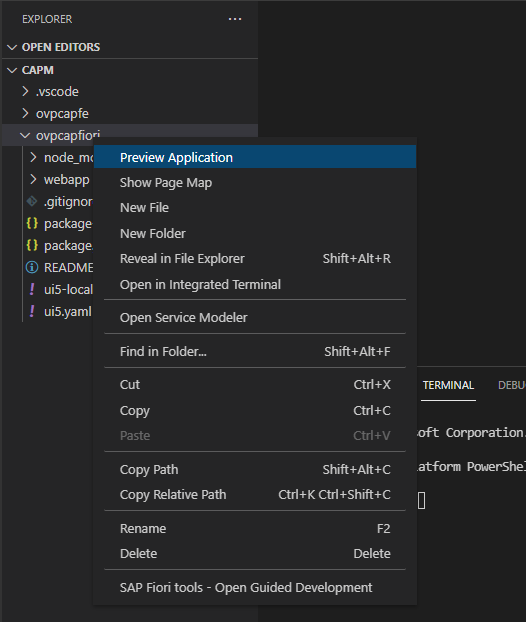Click the README info icon

pyautogui.click(x=32, y=267)
